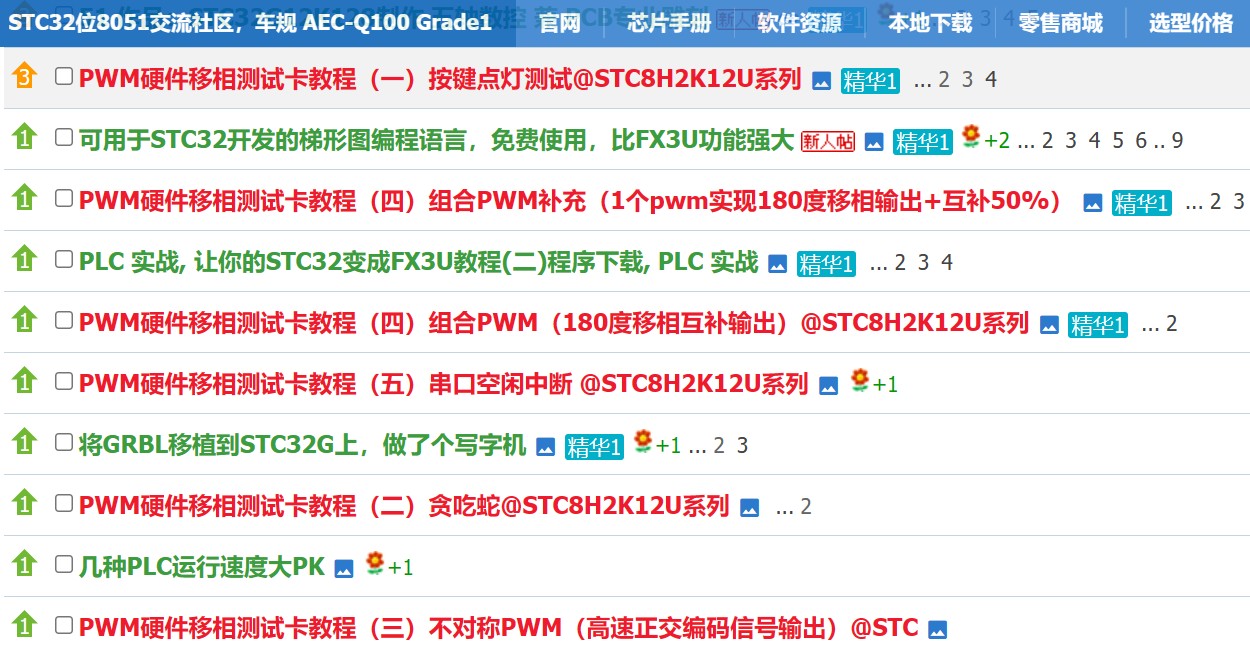Screen dimensions: 1250x655
Task: Go to page 3 of GRBL移植 thread
Action: tap(742, 446)
